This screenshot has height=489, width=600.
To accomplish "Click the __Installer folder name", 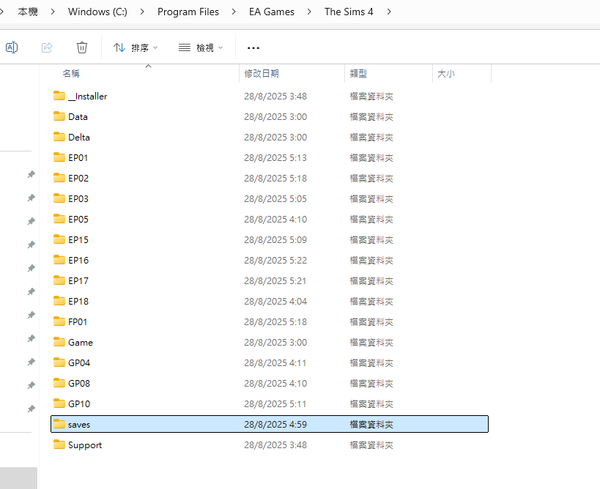I will coord(88,96).
